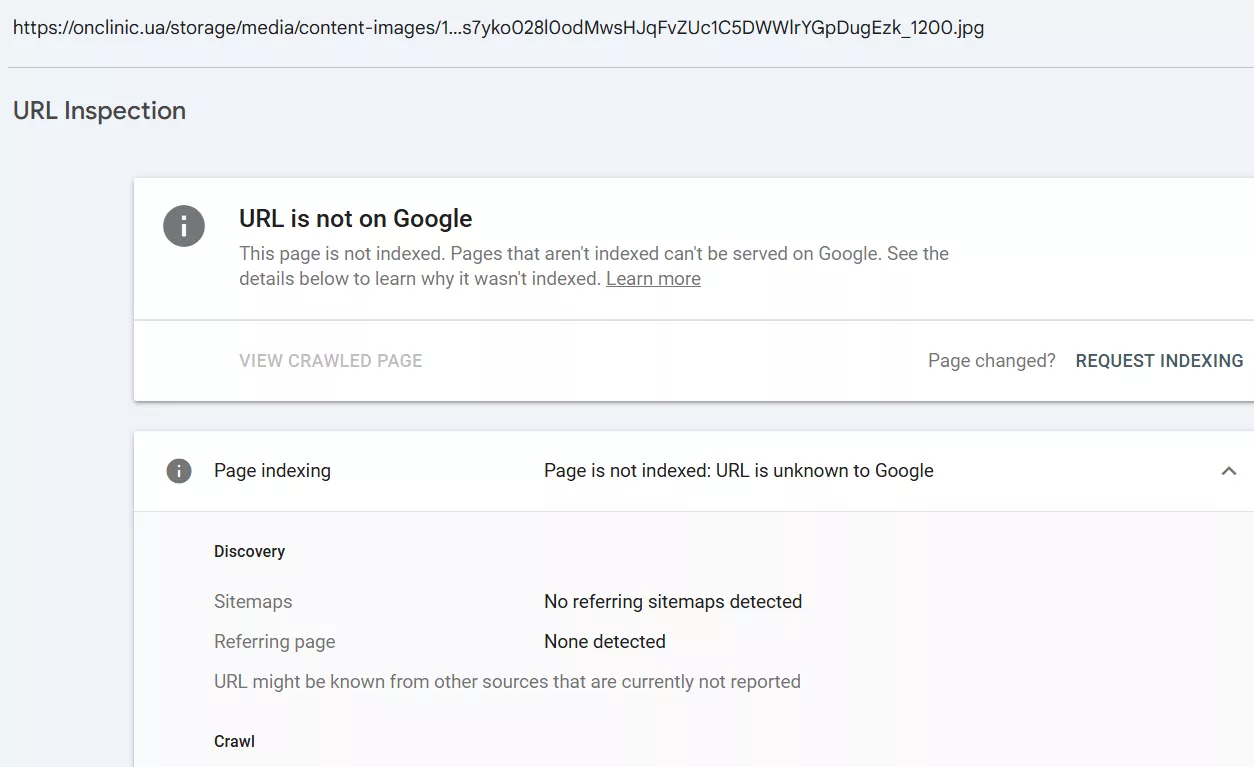Click the 'Page is not indexed' status text

pos(738,470)
